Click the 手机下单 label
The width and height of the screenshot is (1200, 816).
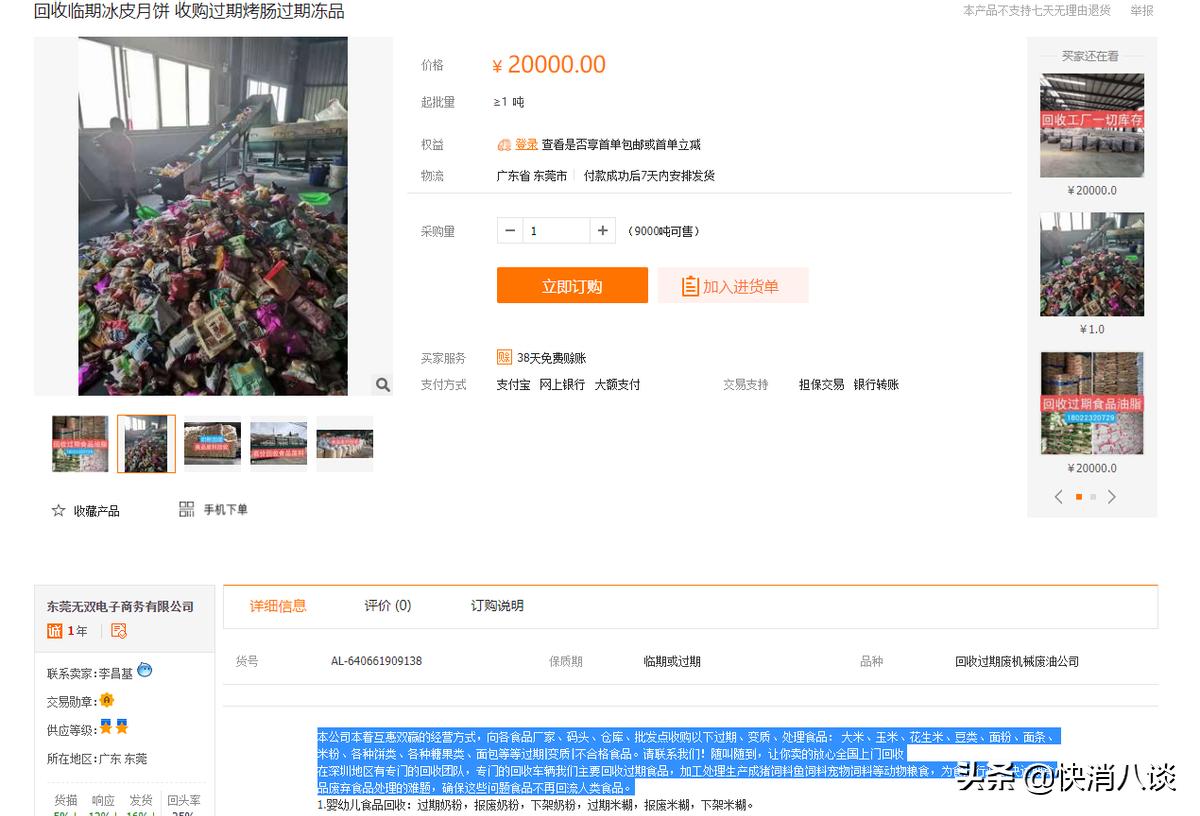pyautogui.click(x=226, y=510)
